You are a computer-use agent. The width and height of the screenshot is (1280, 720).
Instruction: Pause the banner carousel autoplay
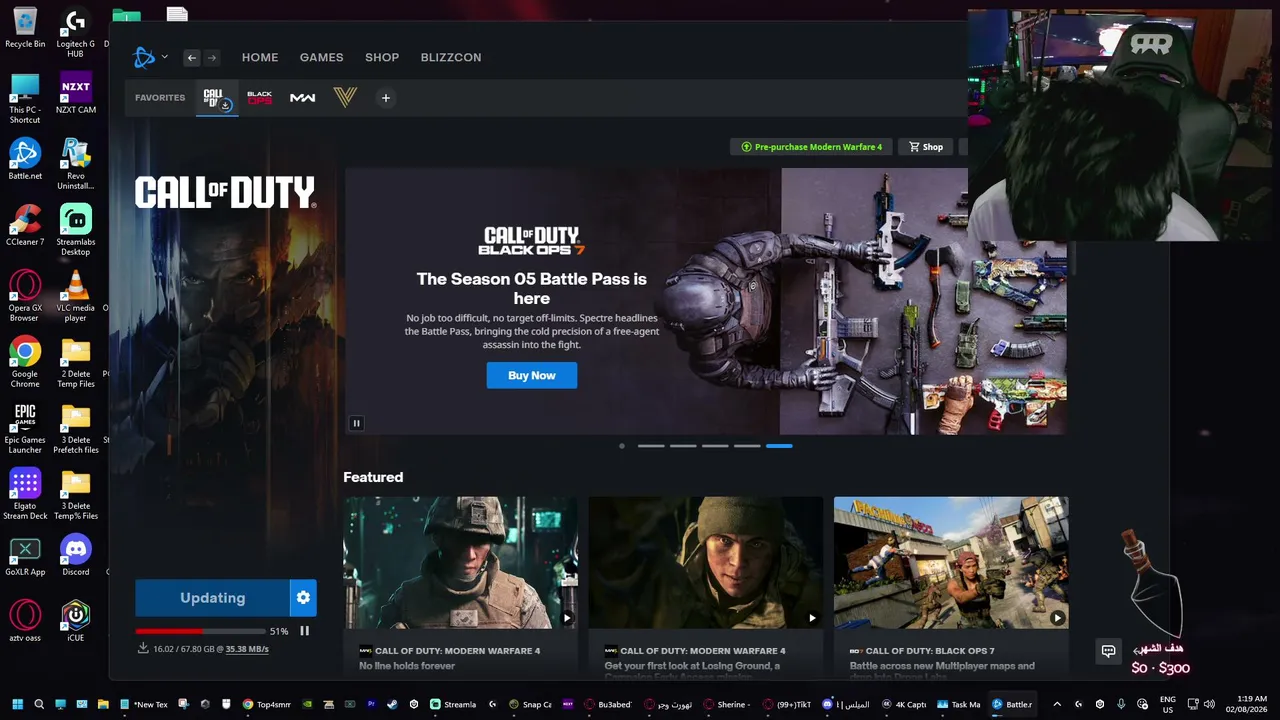tap(356, 423)
